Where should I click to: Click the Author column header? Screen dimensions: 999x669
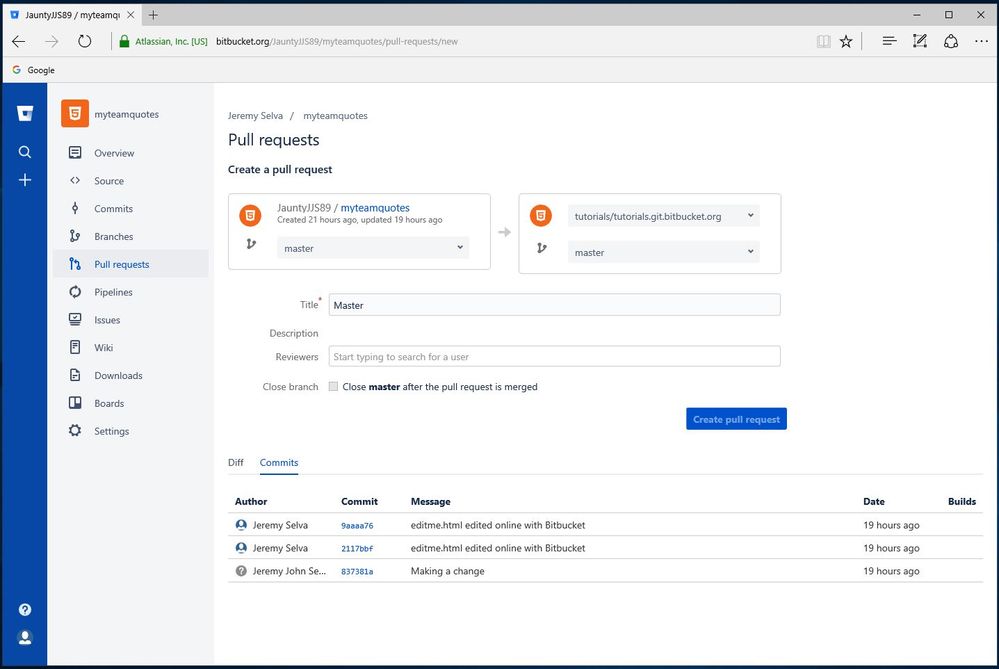[x=251, y=501]
